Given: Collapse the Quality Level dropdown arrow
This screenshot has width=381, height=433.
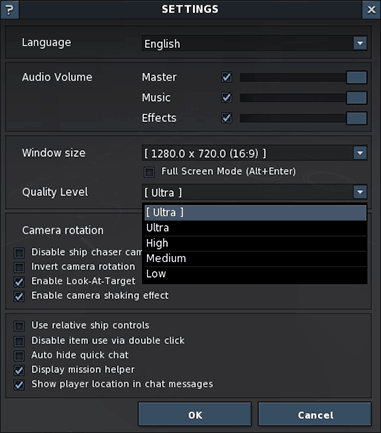Looking at the screenshot, I should (x=360, y=192).
